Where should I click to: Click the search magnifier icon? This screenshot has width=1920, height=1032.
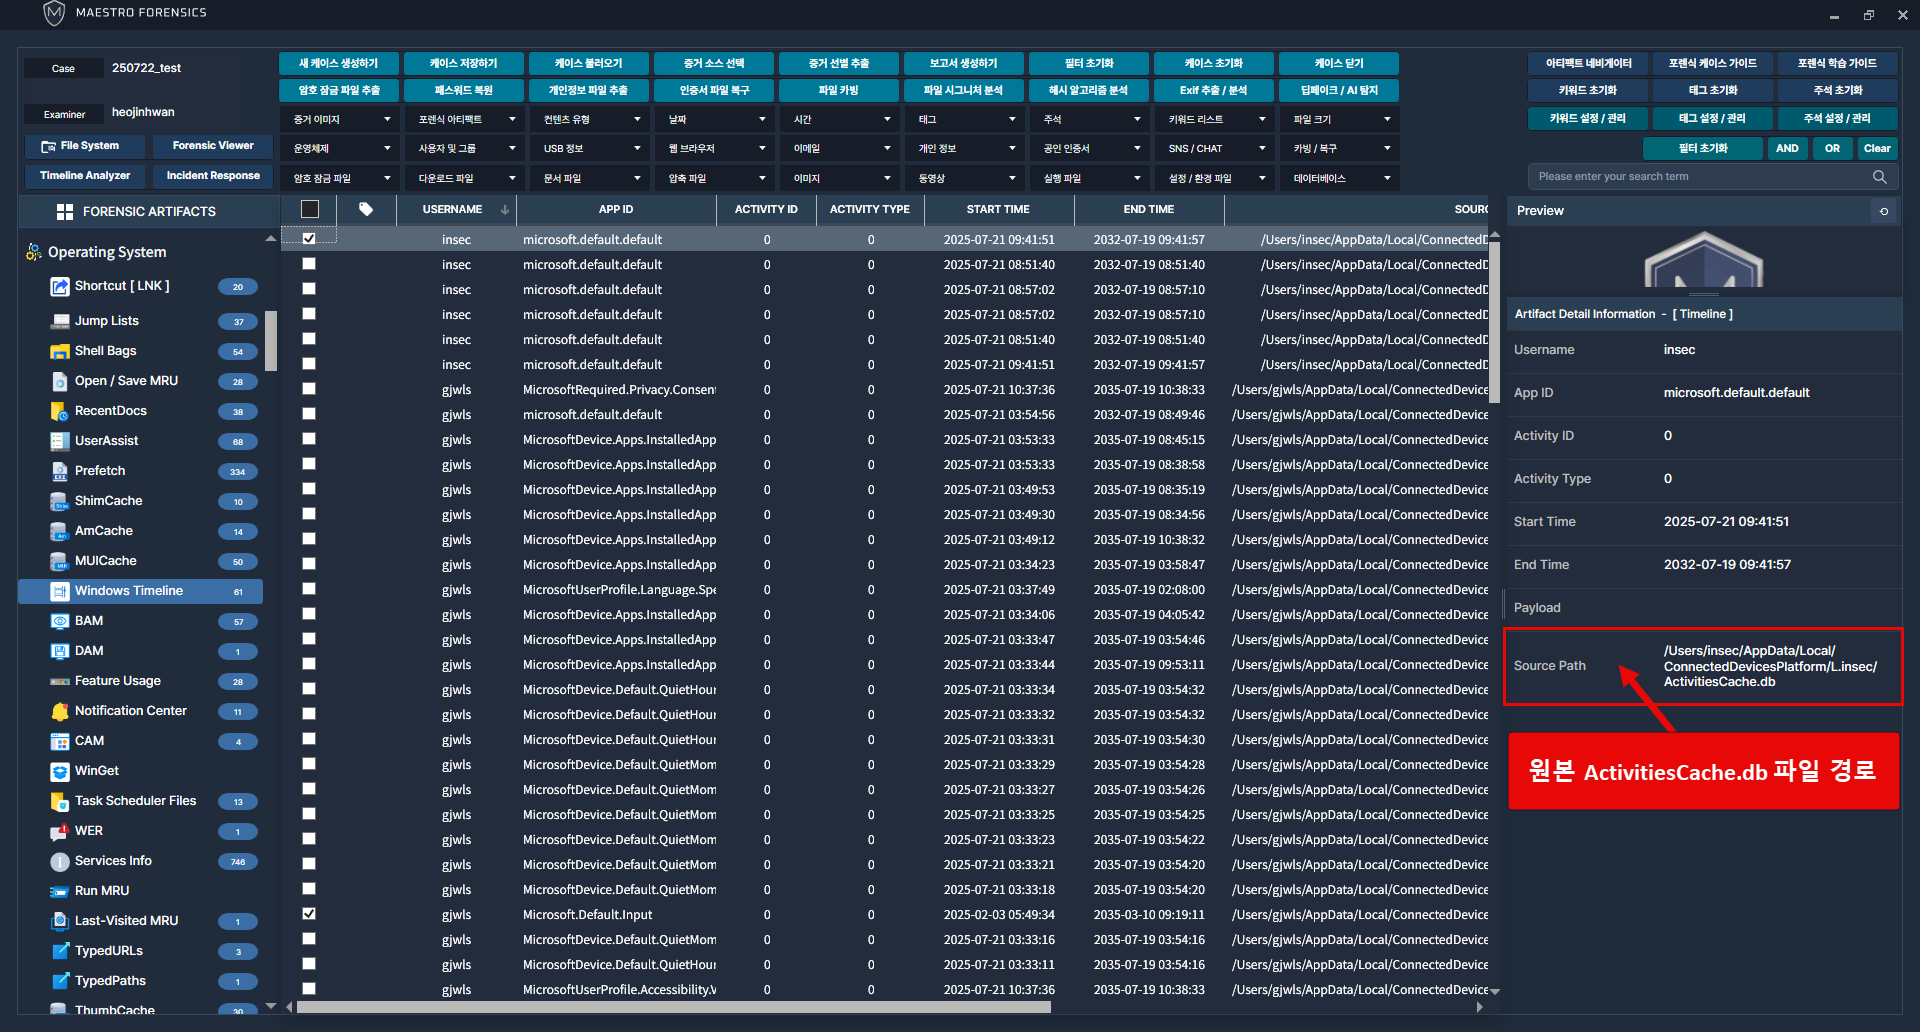point(1879,177)
